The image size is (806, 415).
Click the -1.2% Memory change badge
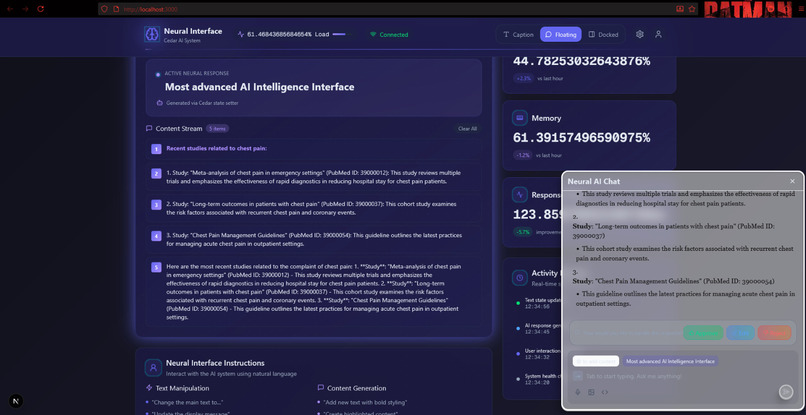click(x=522, y=155)
